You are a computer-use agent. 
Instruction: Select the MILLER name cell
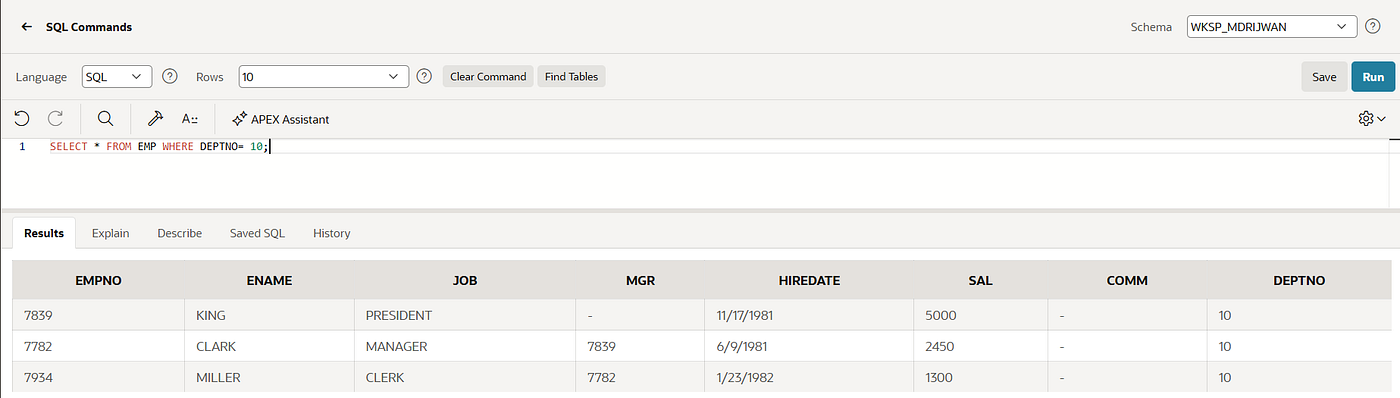coord(269,377)
